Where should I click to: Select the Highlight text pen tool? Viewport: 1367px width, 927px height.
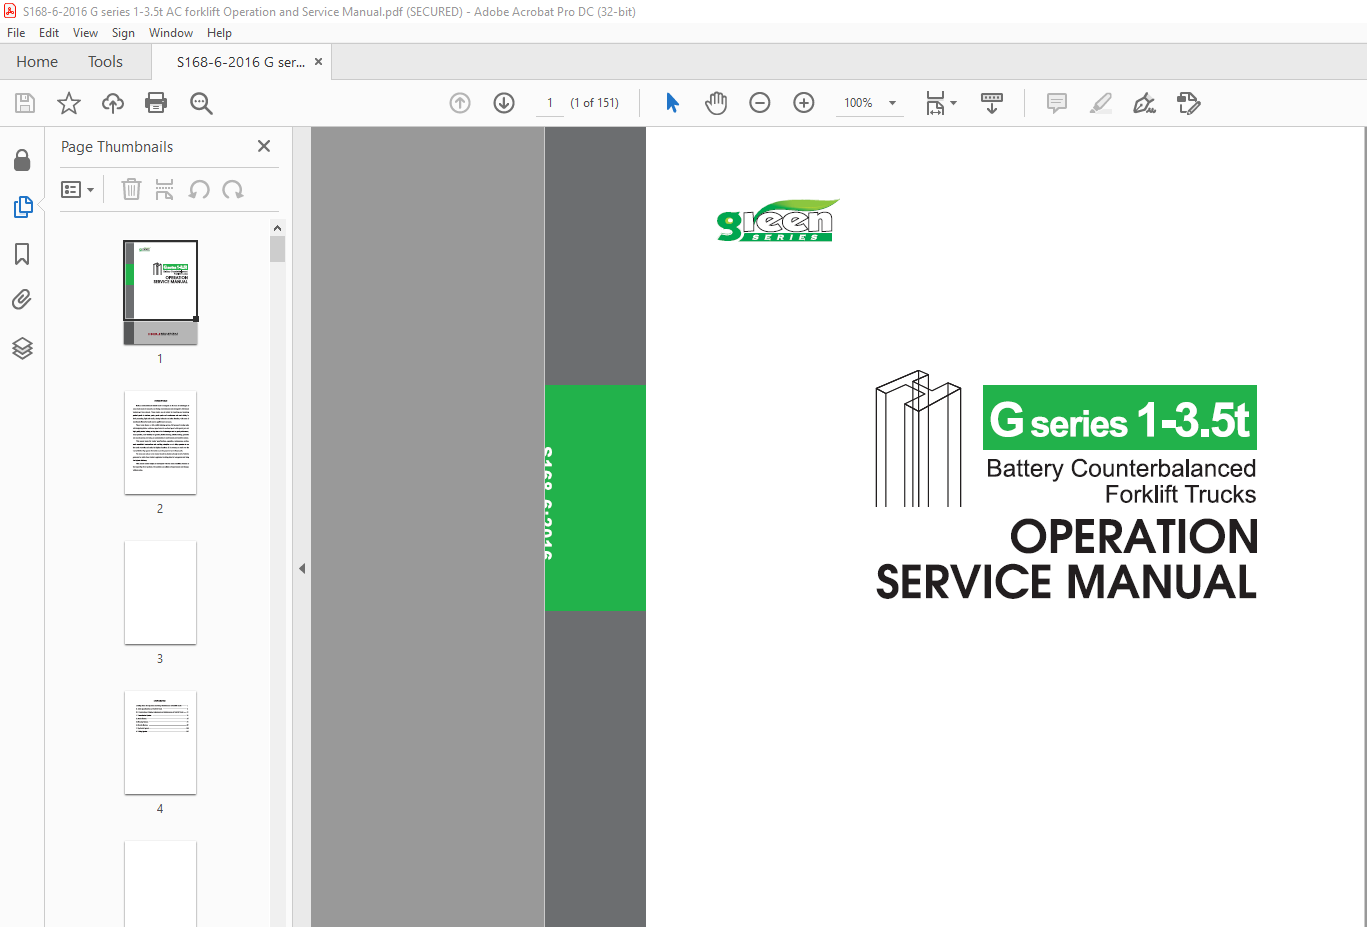coord(1101,103)
